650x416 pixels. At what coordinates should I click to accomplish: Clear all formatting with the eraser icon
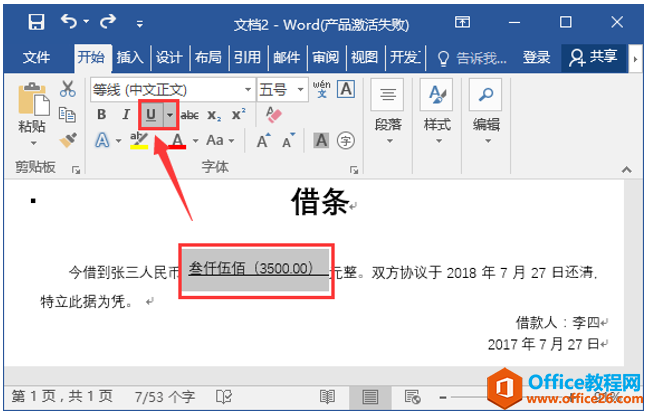tap(274, 115)
